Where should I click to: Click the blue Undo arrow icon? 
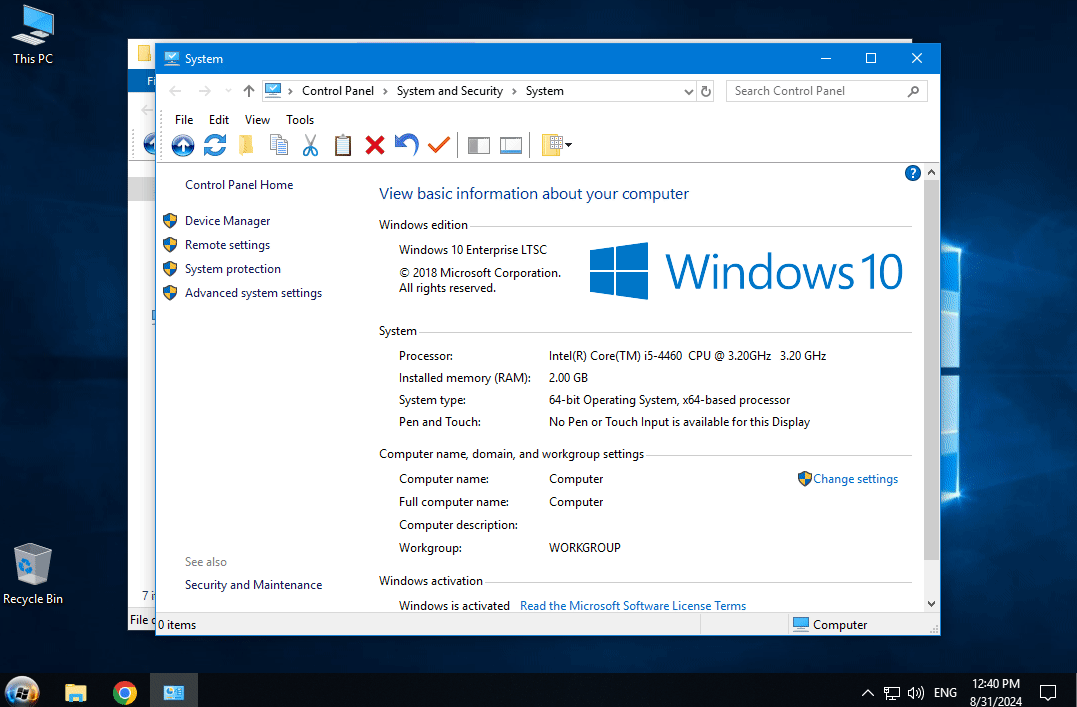[407, 144]
